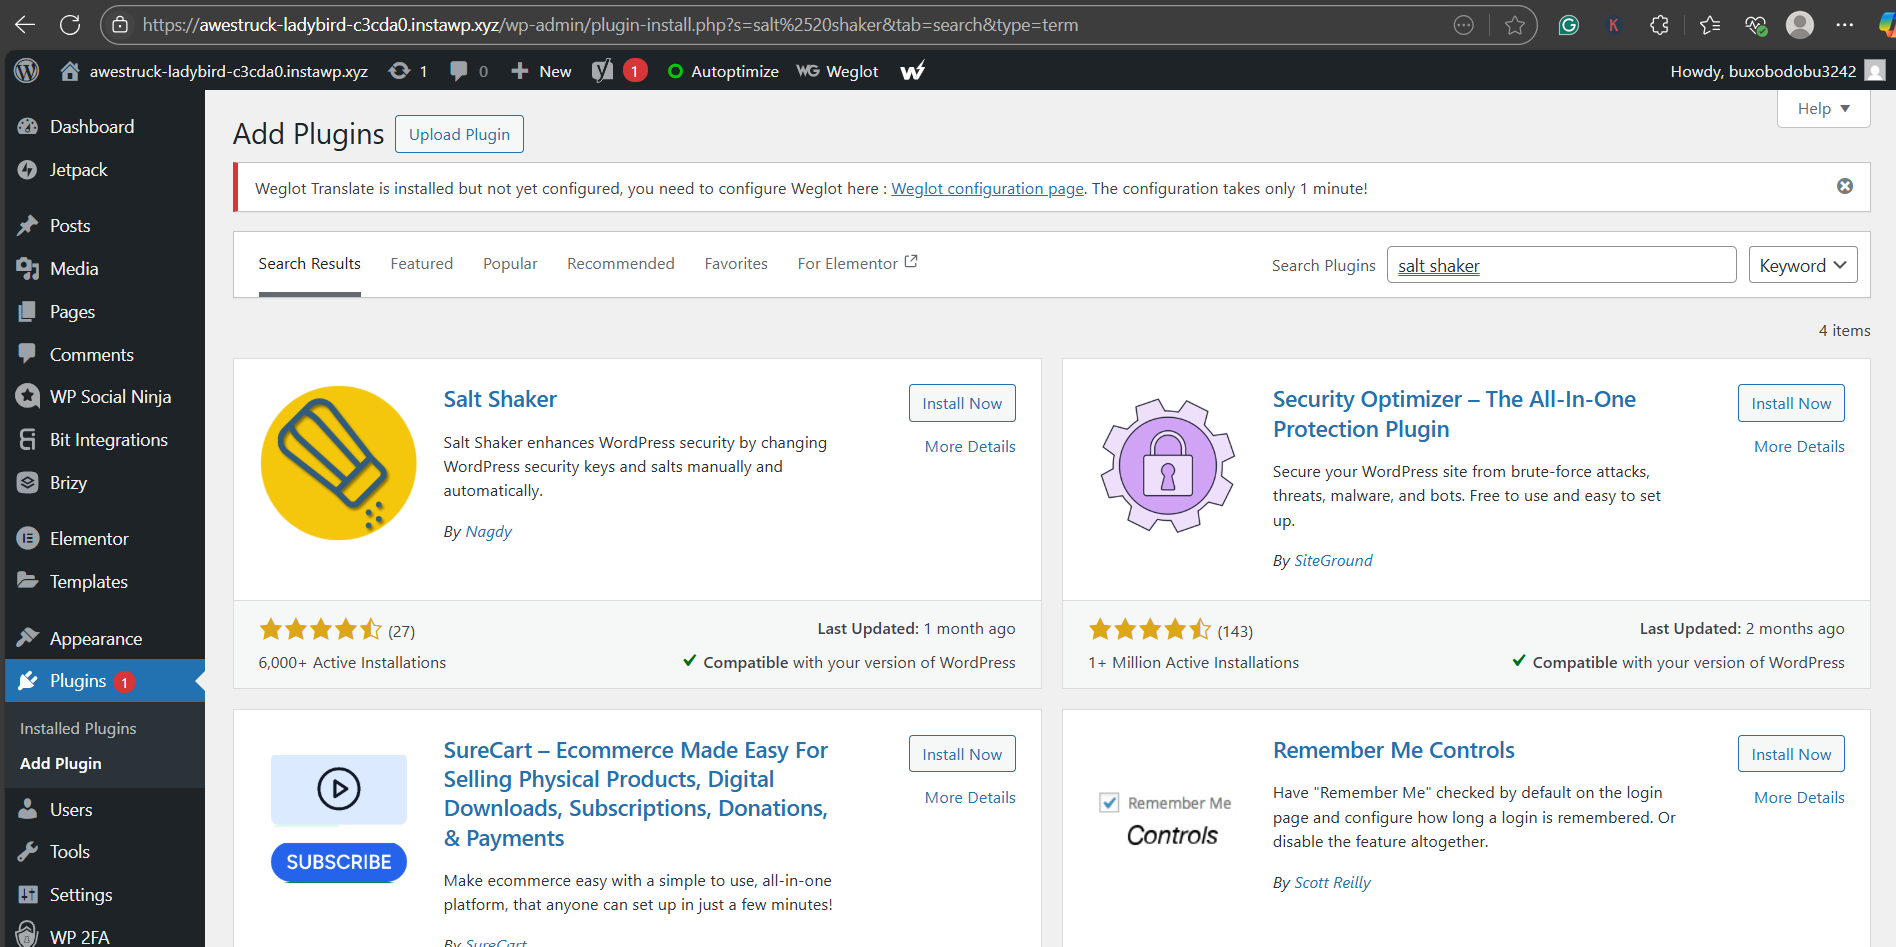The height and width of the screenshot is (947, 1896).
Task: Install the SureCart plugin
Action: [962, 754]
